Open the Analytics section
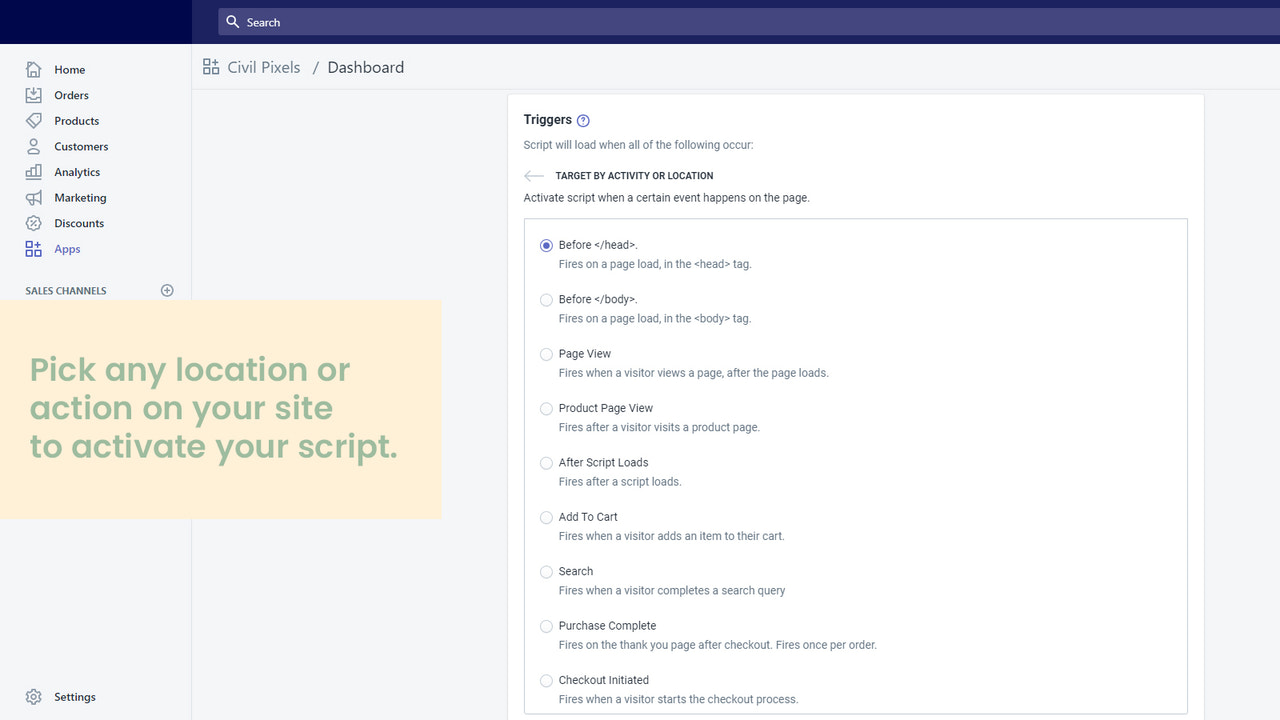 coord(77,172)
